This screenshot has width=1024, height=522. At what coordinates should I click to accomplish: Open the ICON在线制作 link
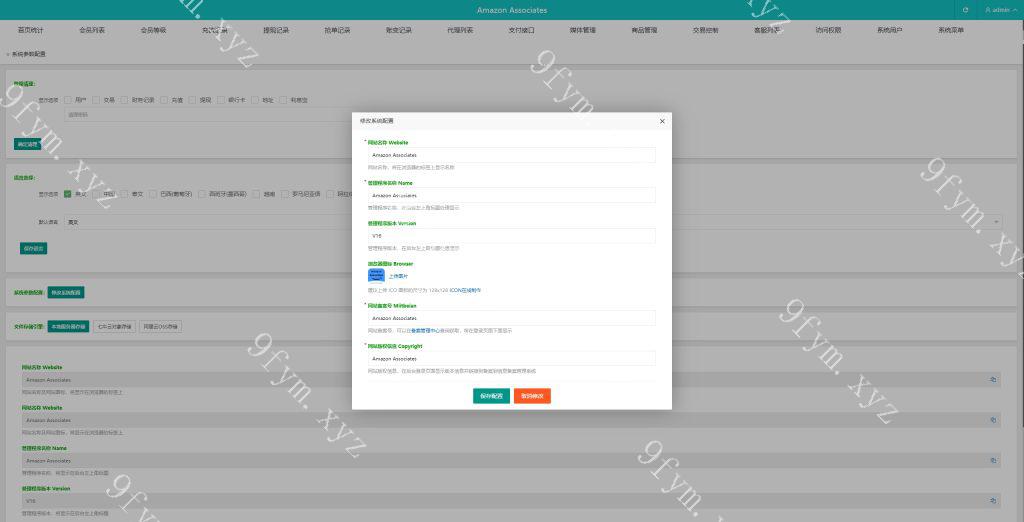[466, 290]
